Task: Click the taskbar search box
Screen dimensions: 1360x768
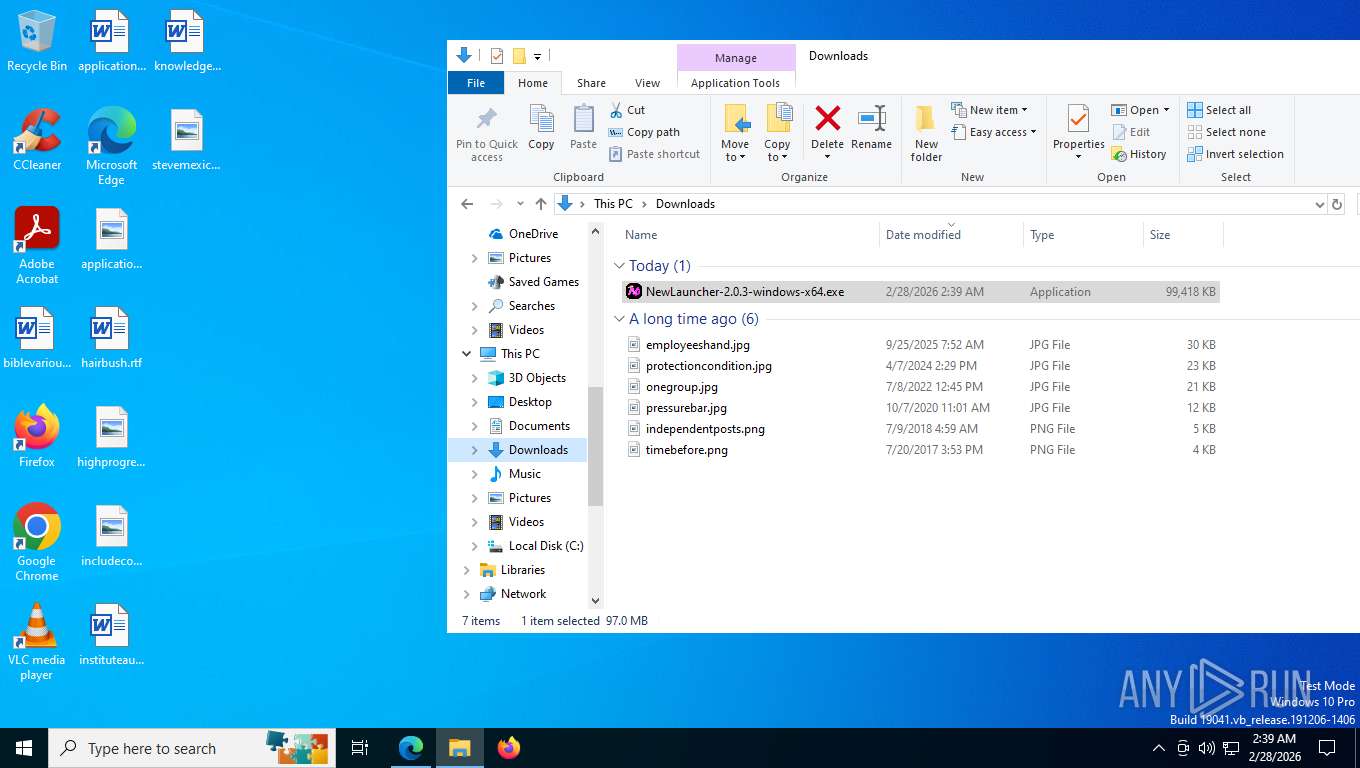Action: click(x=192, y=748)
